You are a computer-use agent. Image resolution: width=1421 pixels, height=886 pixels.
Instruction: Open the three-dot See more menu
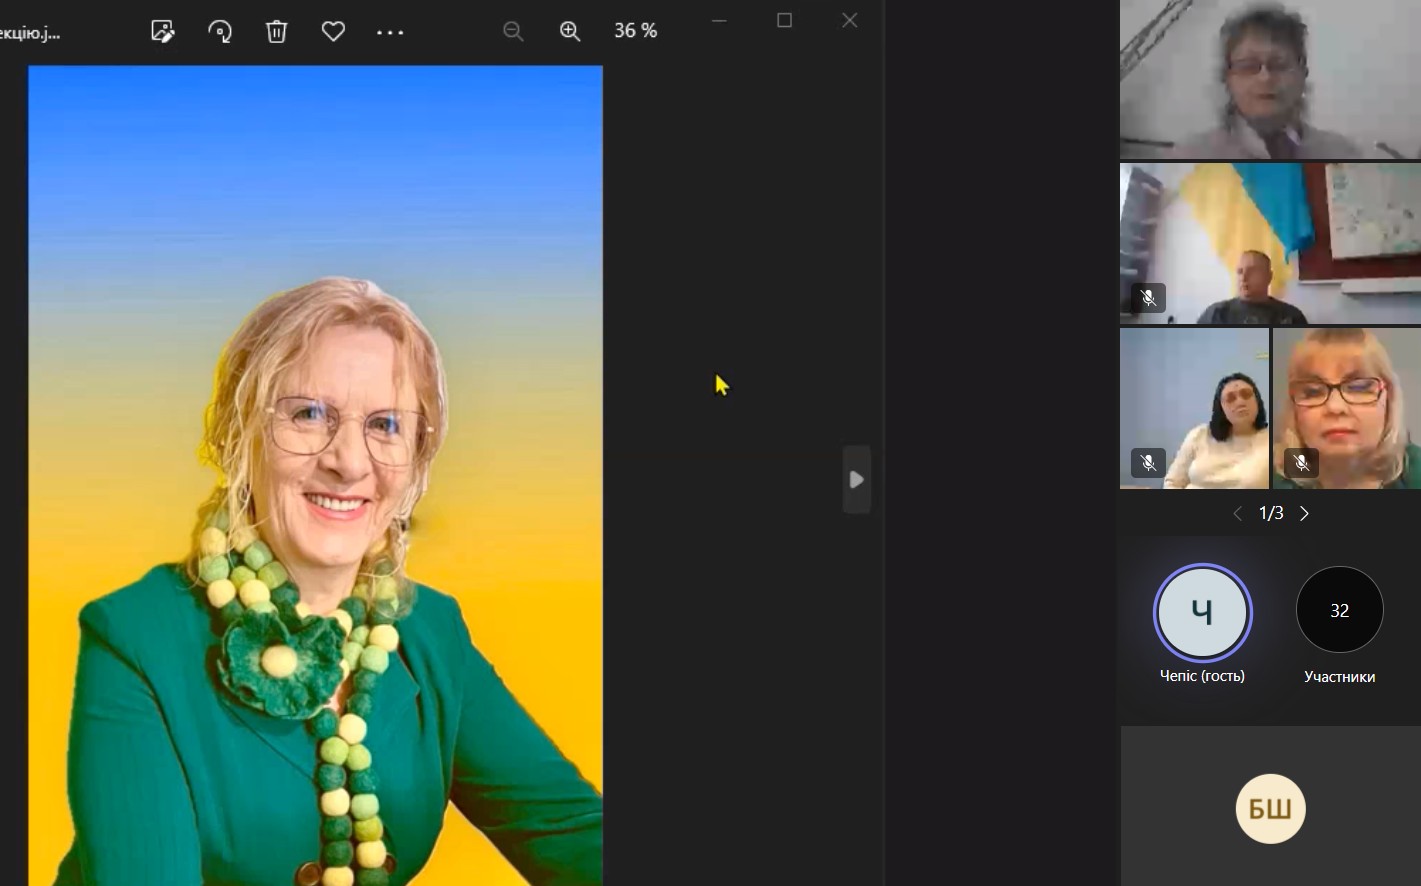pos(390,32)
